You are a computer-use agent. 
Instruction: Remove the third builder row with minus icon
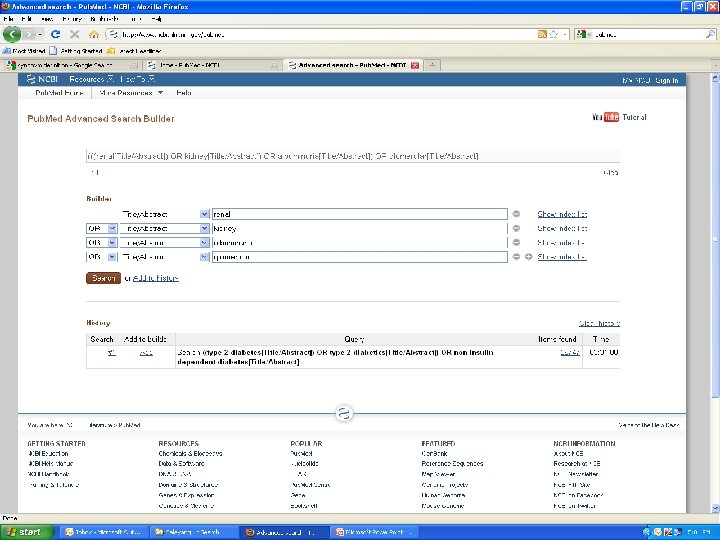[x=516, y=242]
